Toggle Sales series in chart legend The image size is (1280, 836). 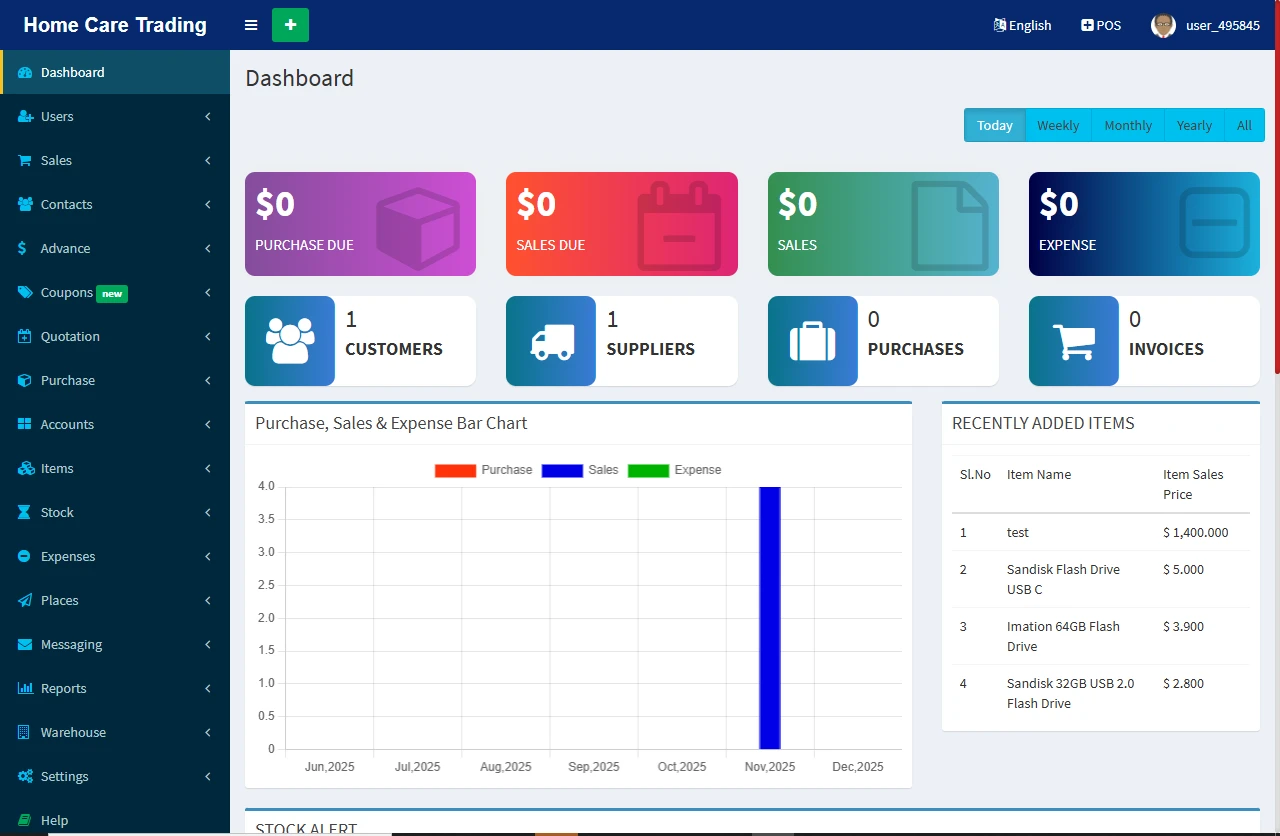click(562, 470)
